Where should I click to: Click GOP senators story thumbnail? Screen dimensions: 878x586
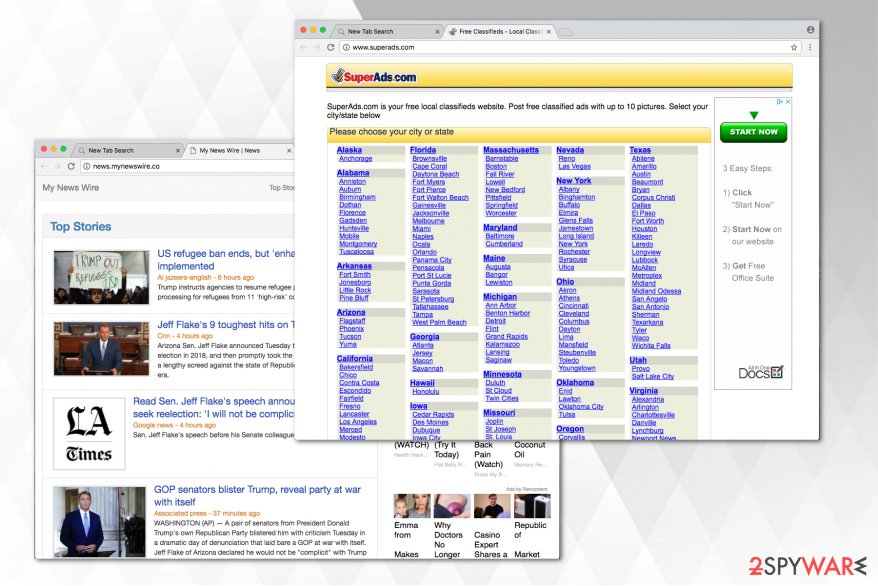click(99, 522)
